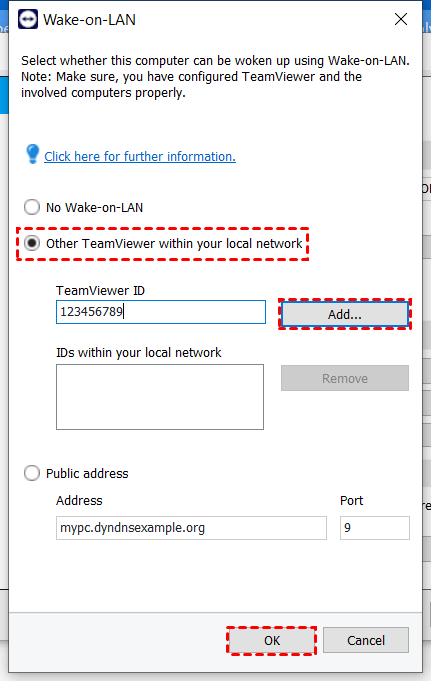Open 'Click here for further information' link

pos(140,156)
